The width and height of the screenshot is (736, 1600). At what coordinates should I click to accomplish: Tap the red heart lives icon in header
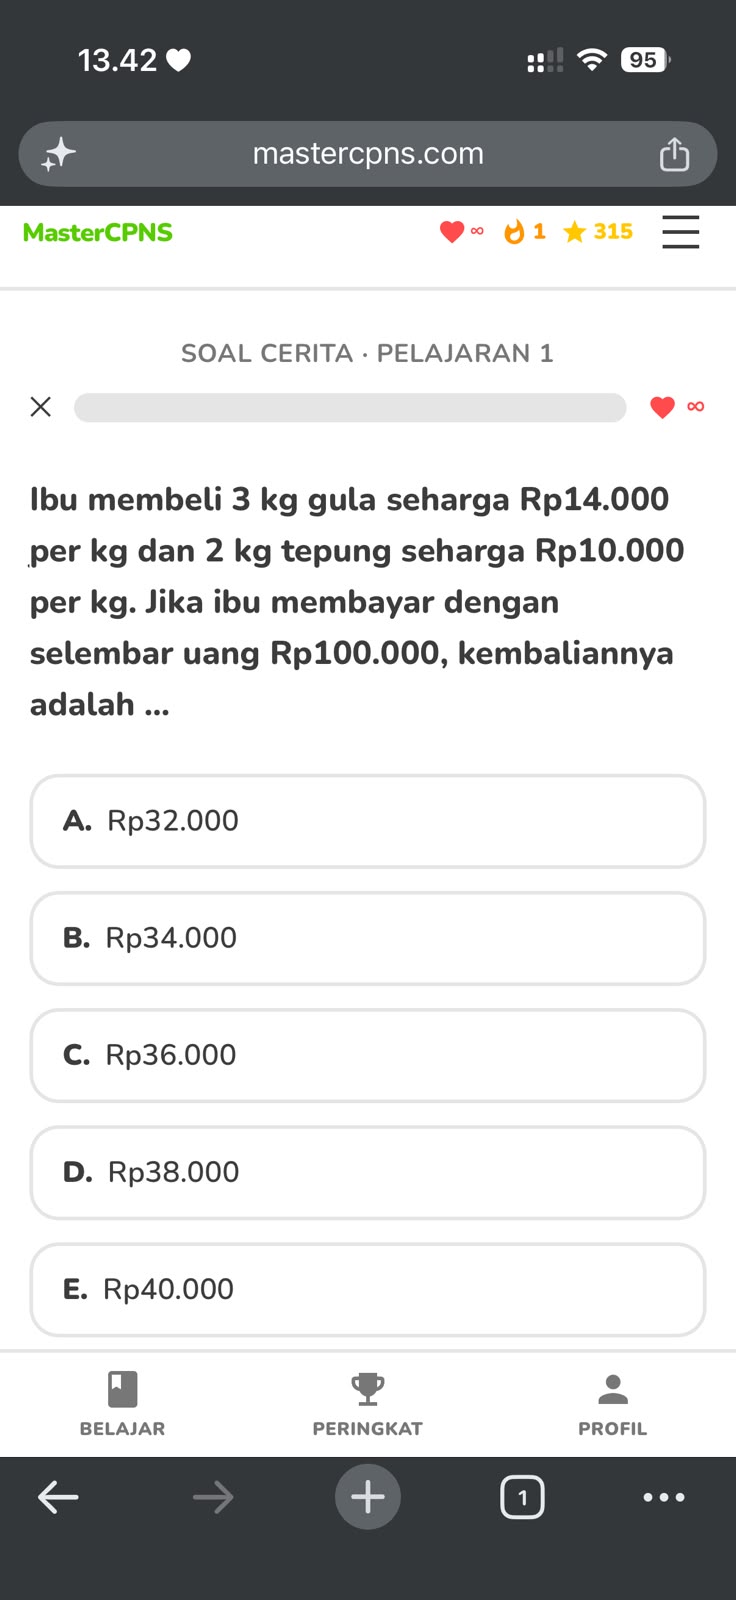(452, 232)
